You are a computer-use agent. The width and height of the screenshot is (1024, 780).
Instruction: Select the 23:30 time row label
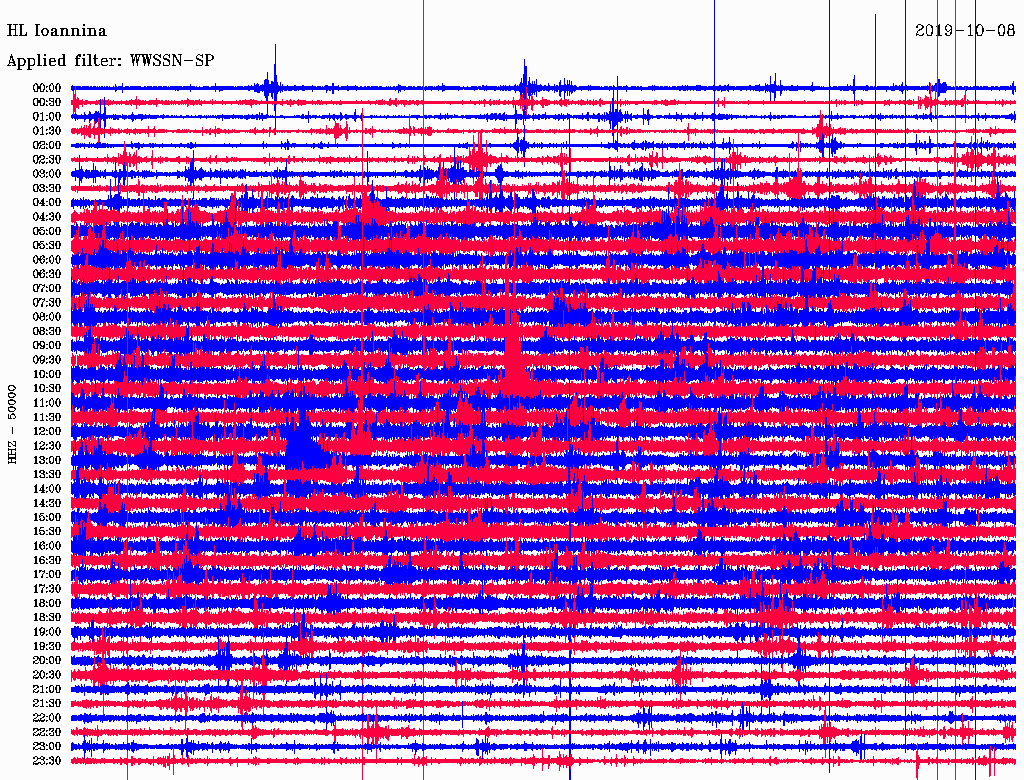(47, 761)
